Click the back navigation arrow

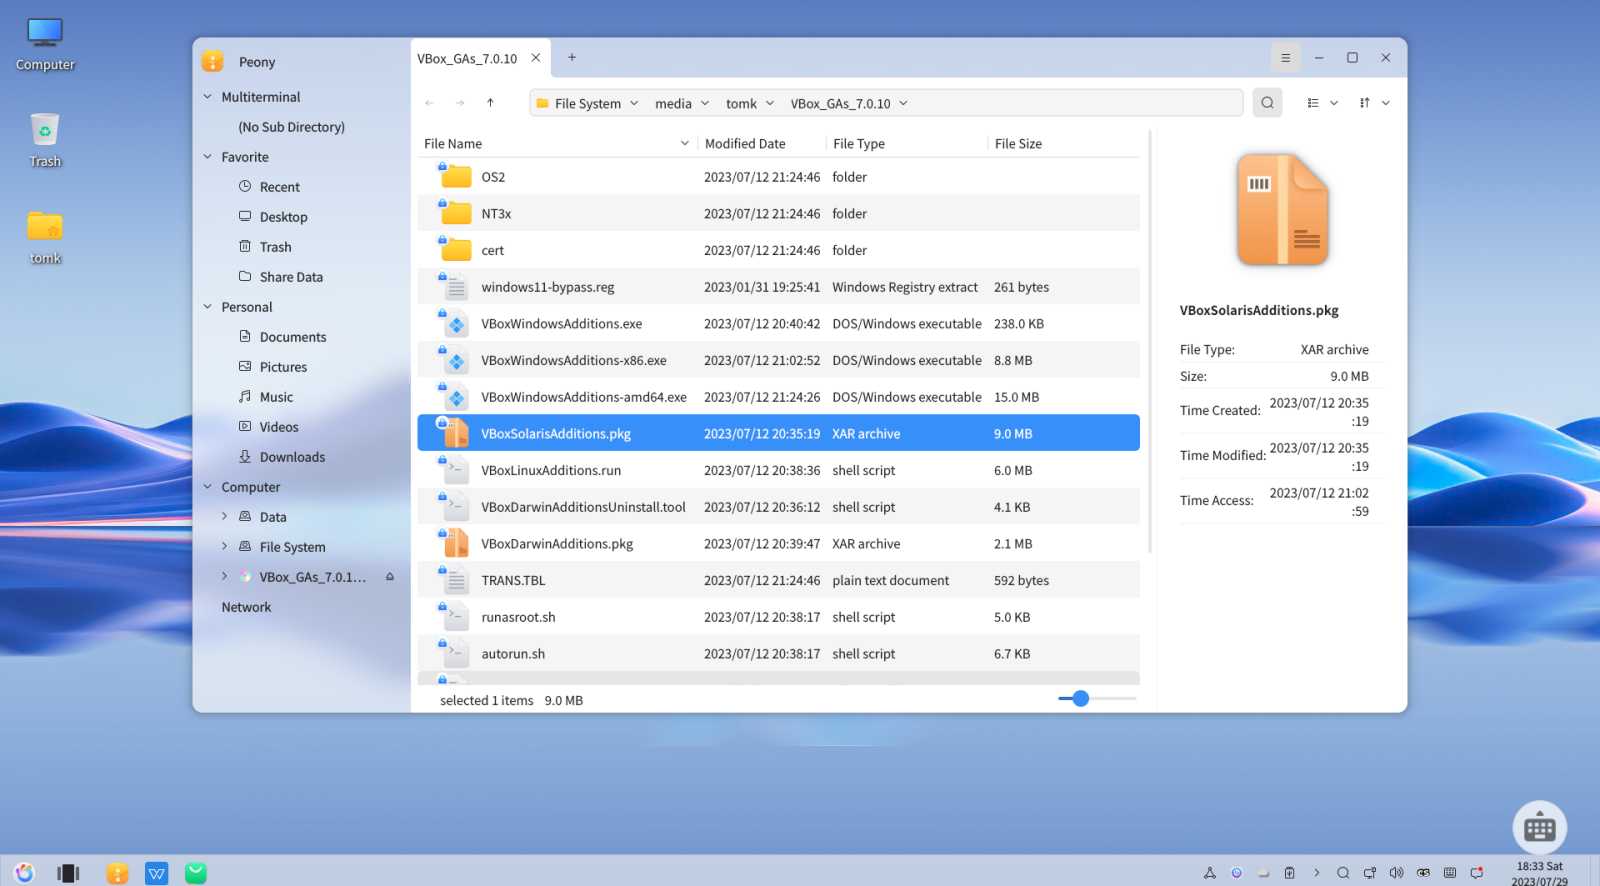pos(429,103)
